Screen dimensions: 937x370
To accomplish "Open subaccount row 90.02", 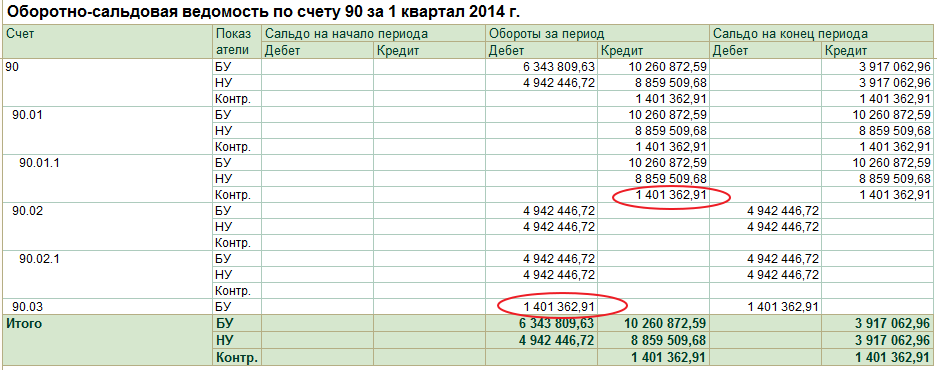I will (27, 210).
